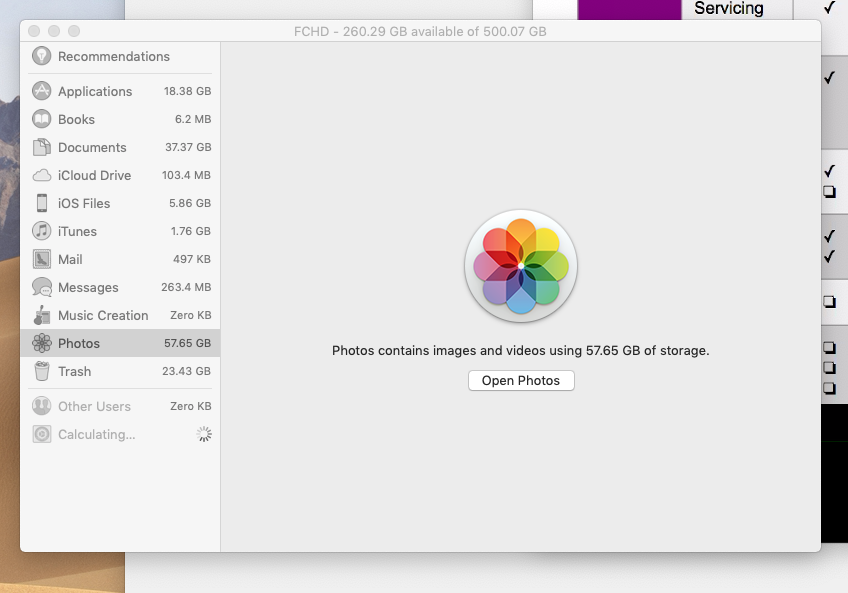Click the Other Users people icon
848x593 pixels.
click(42, 406)
